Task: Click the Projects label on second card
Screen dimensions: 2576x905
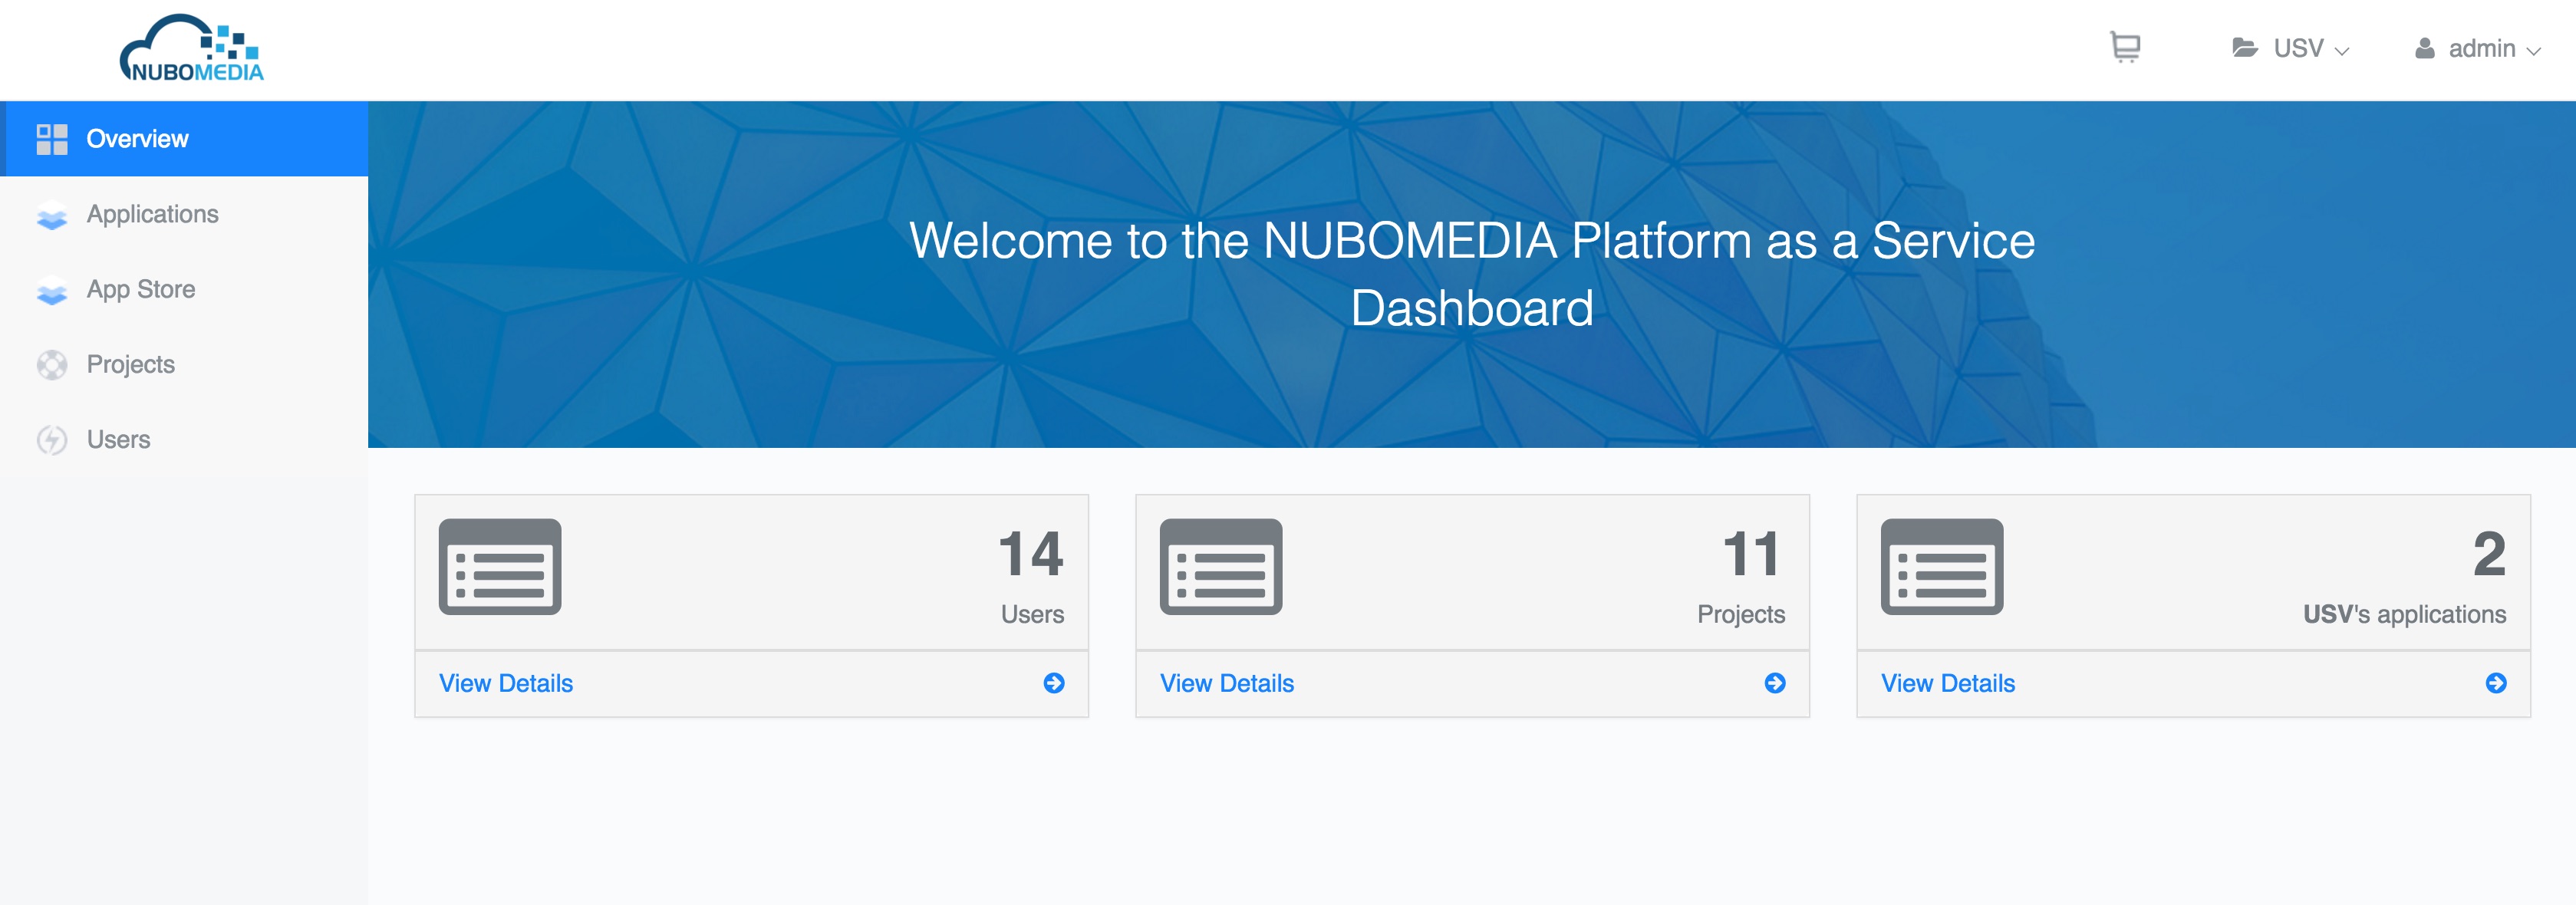Action: point(1741,614)
